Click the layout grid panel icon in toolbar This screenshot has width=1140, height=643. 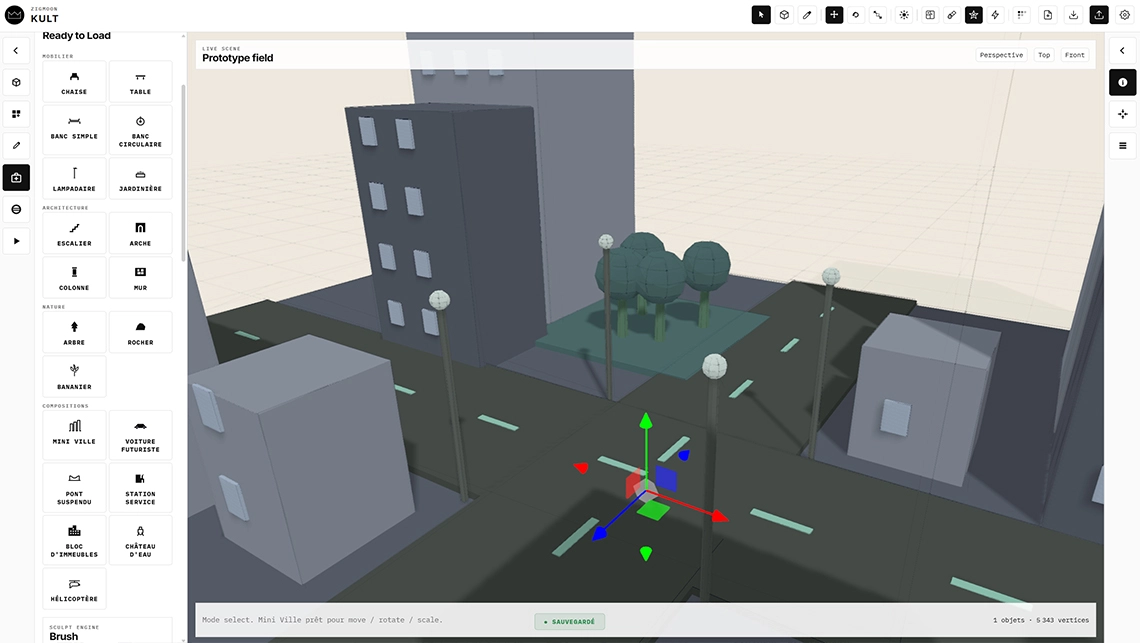pyautogui.click(x=930, y=15)
